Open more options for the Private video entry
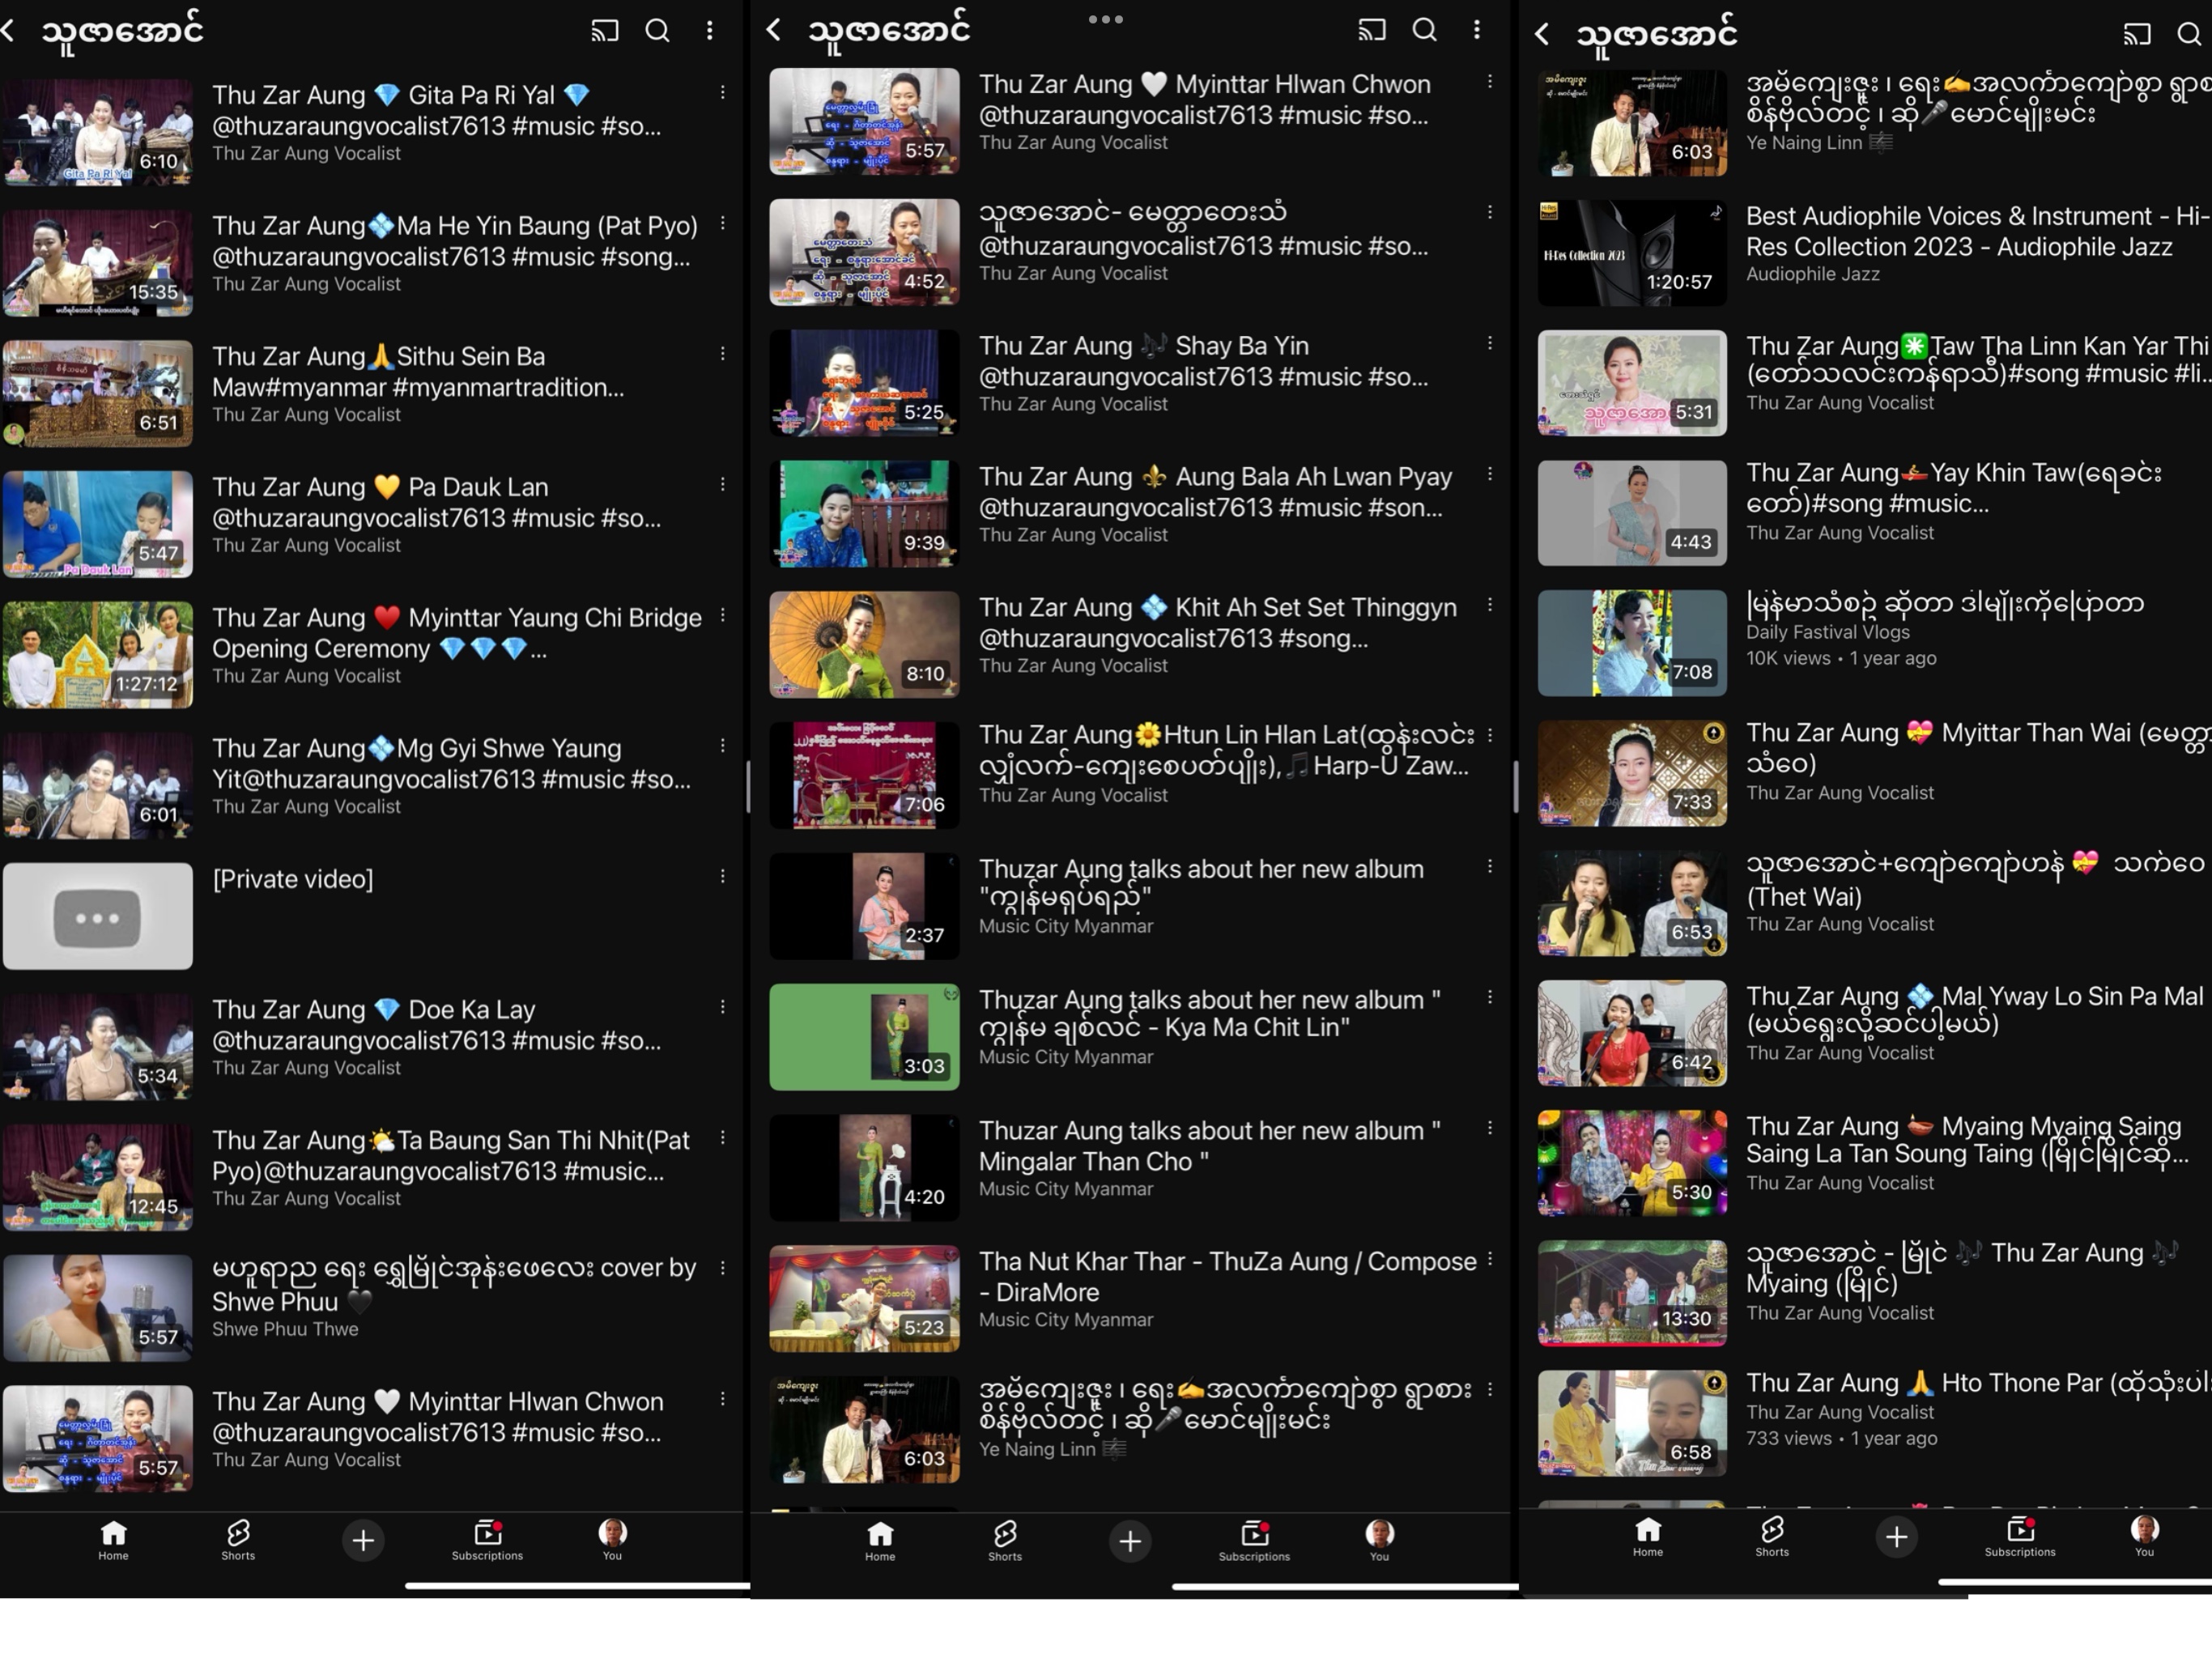The width and height of the screenshot is (2212, 1658). (x=722, y=877)
